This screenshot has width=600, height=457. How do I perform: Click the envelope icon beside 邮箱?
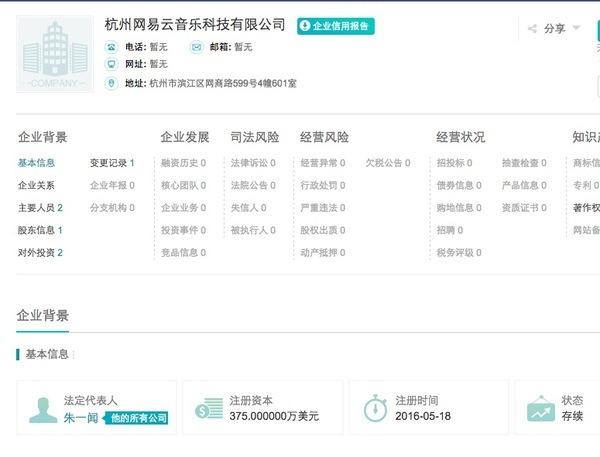196,47
